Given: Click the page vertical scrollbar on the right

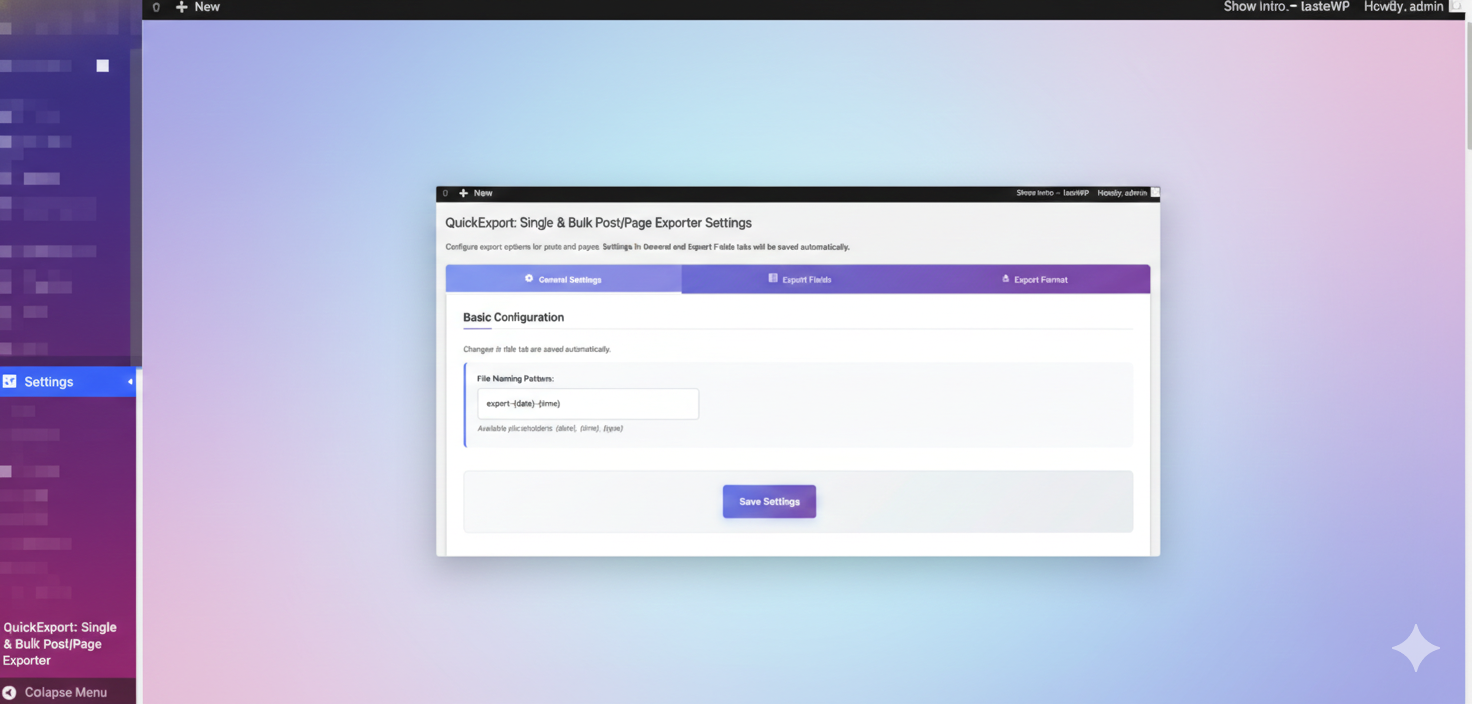Looking at the screenshot, I should tap(1467, 85).
